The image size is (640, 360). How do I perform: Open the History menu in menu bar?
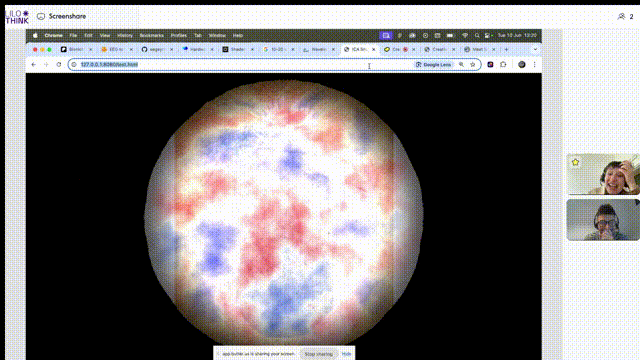coord(125,36)
